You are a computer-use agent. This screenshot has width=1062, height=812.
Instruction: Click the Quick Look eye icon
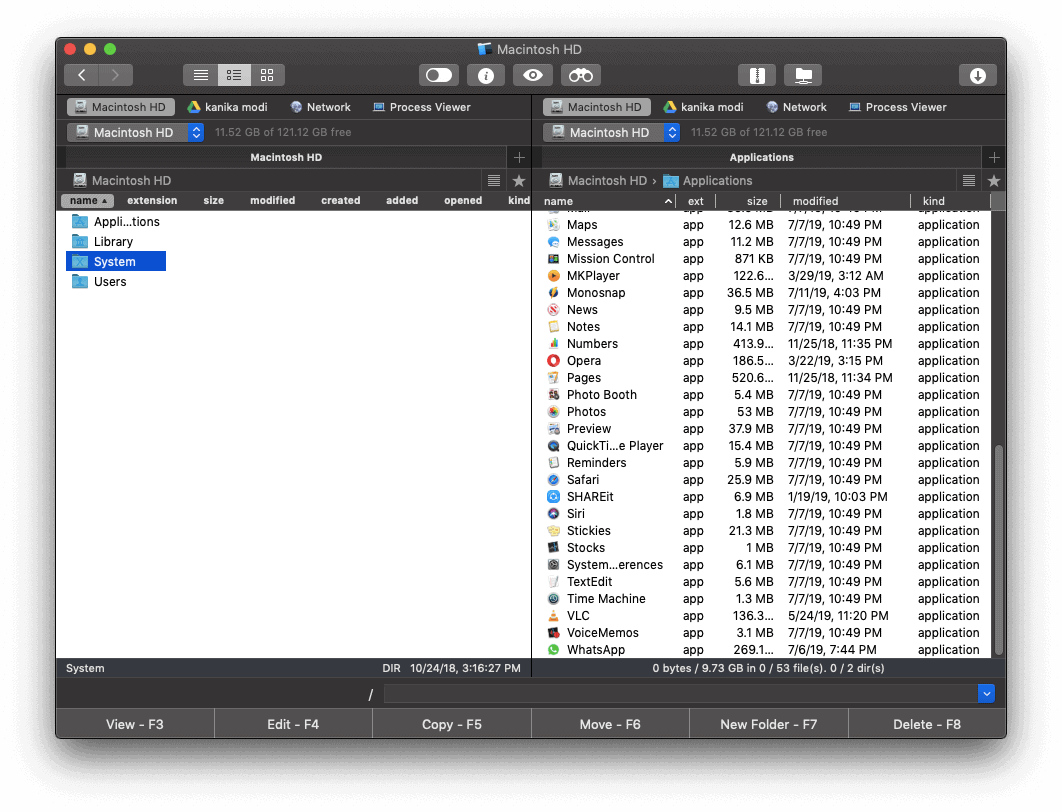(x=533, y=75)
